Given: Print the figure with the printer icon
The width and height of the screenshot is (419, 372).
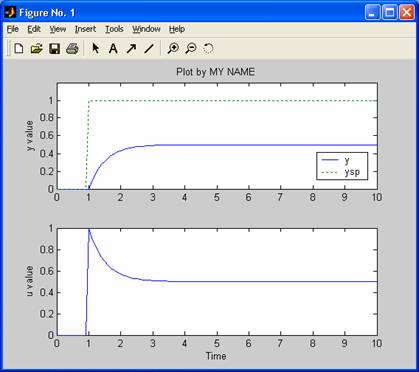Looking at the screenshot, I should pos(72,49).
